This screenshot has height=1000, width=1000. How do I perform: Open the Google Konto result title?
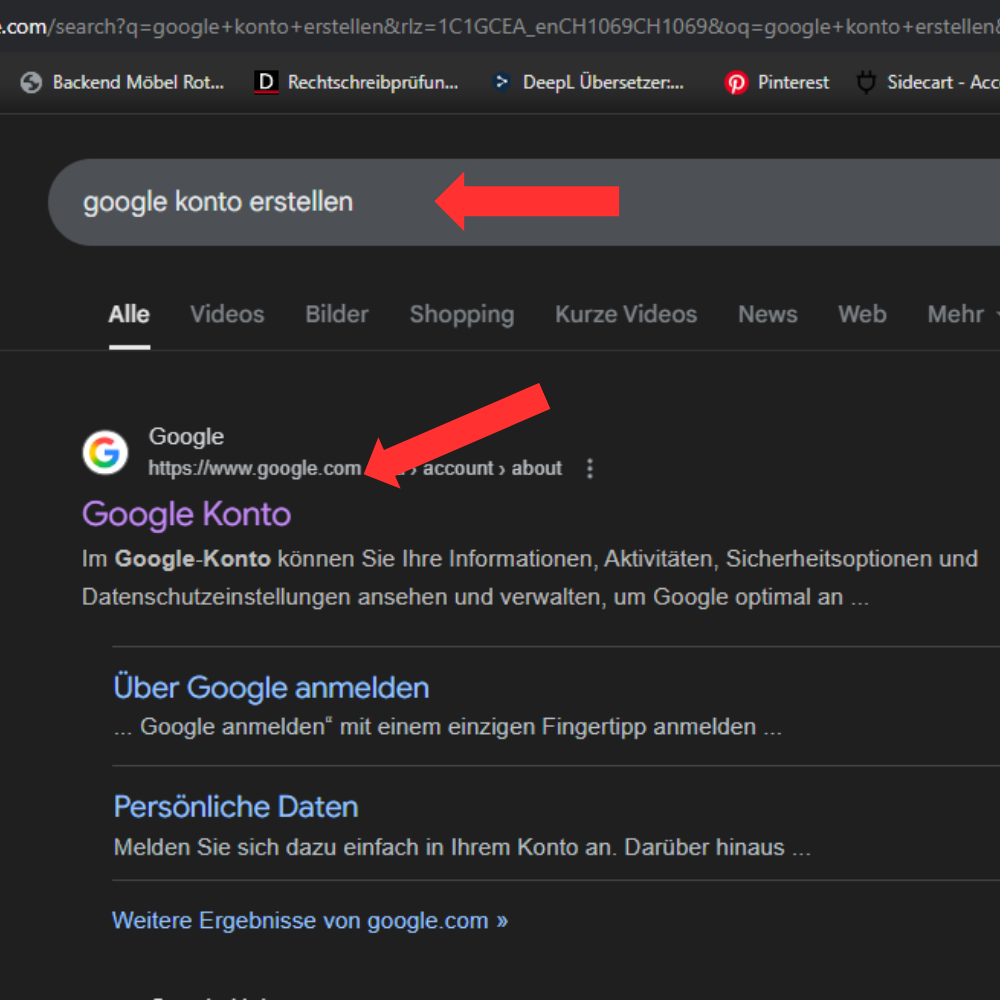(186, 514)
